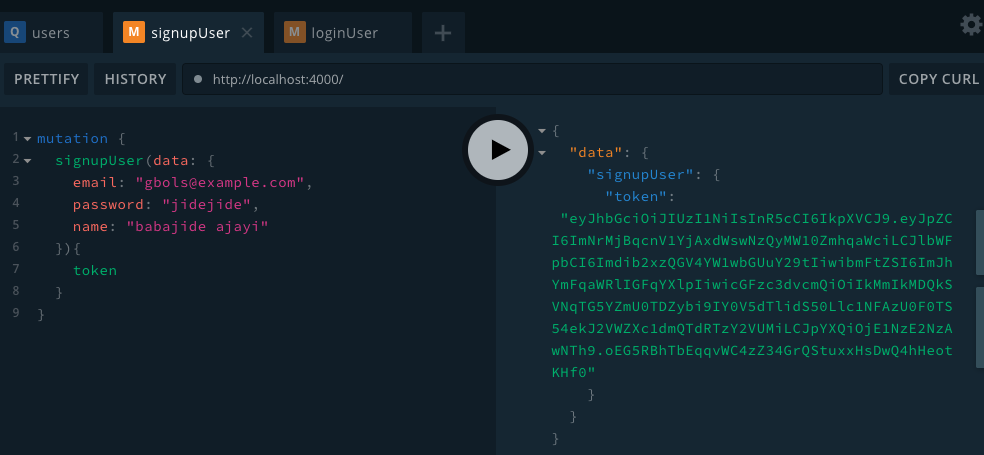Click the orange M icon on signupUser tab

point(133,33)
